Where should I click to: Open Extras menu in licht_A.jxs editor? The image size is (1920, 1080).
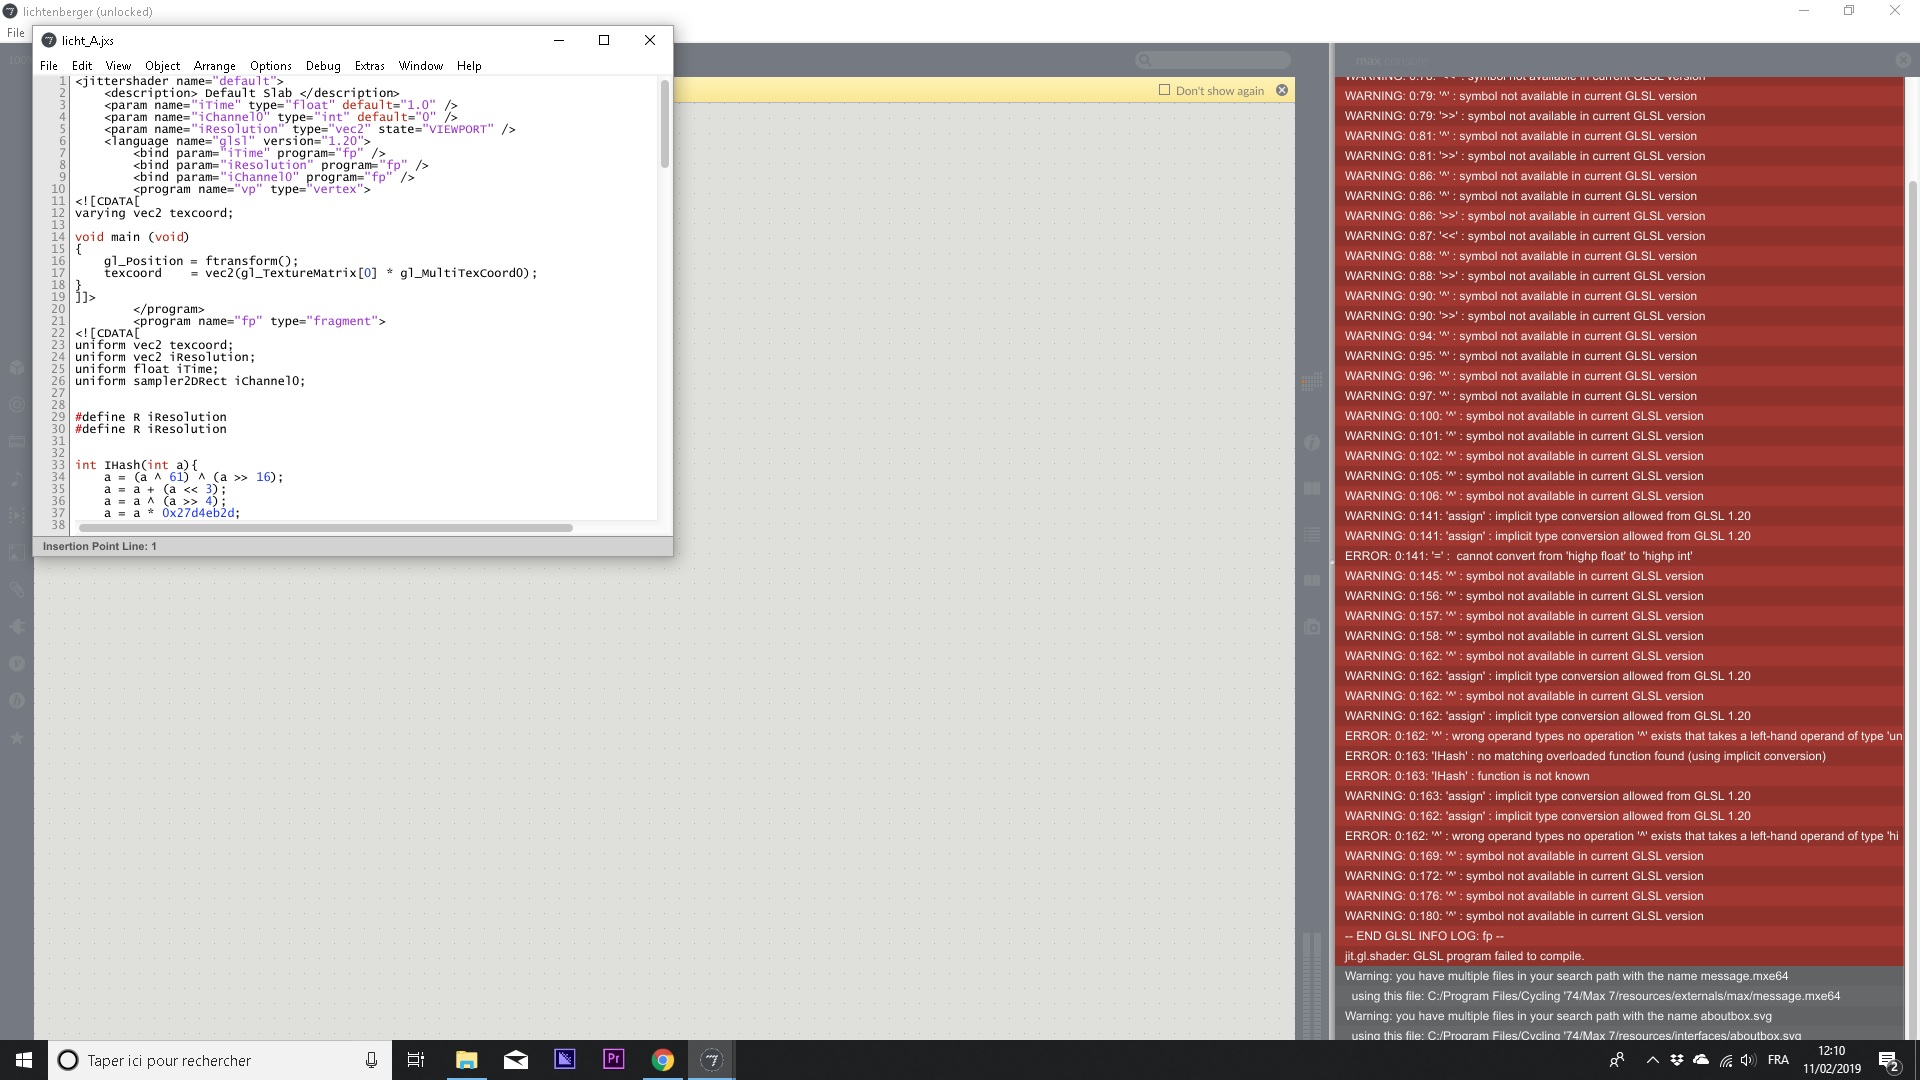pyautogui.click(x=370, y=65)
